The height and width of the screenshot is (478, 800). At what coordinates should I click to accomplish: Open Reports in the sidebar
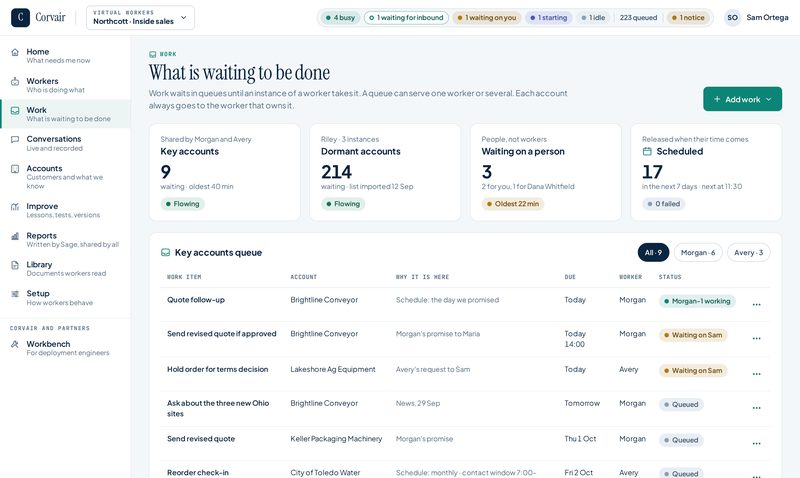click(65, 239)
